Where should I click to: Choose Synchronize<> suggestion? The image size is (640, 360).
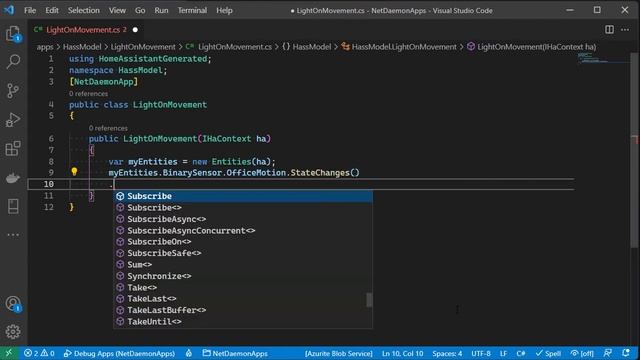(x=243, y=276)
